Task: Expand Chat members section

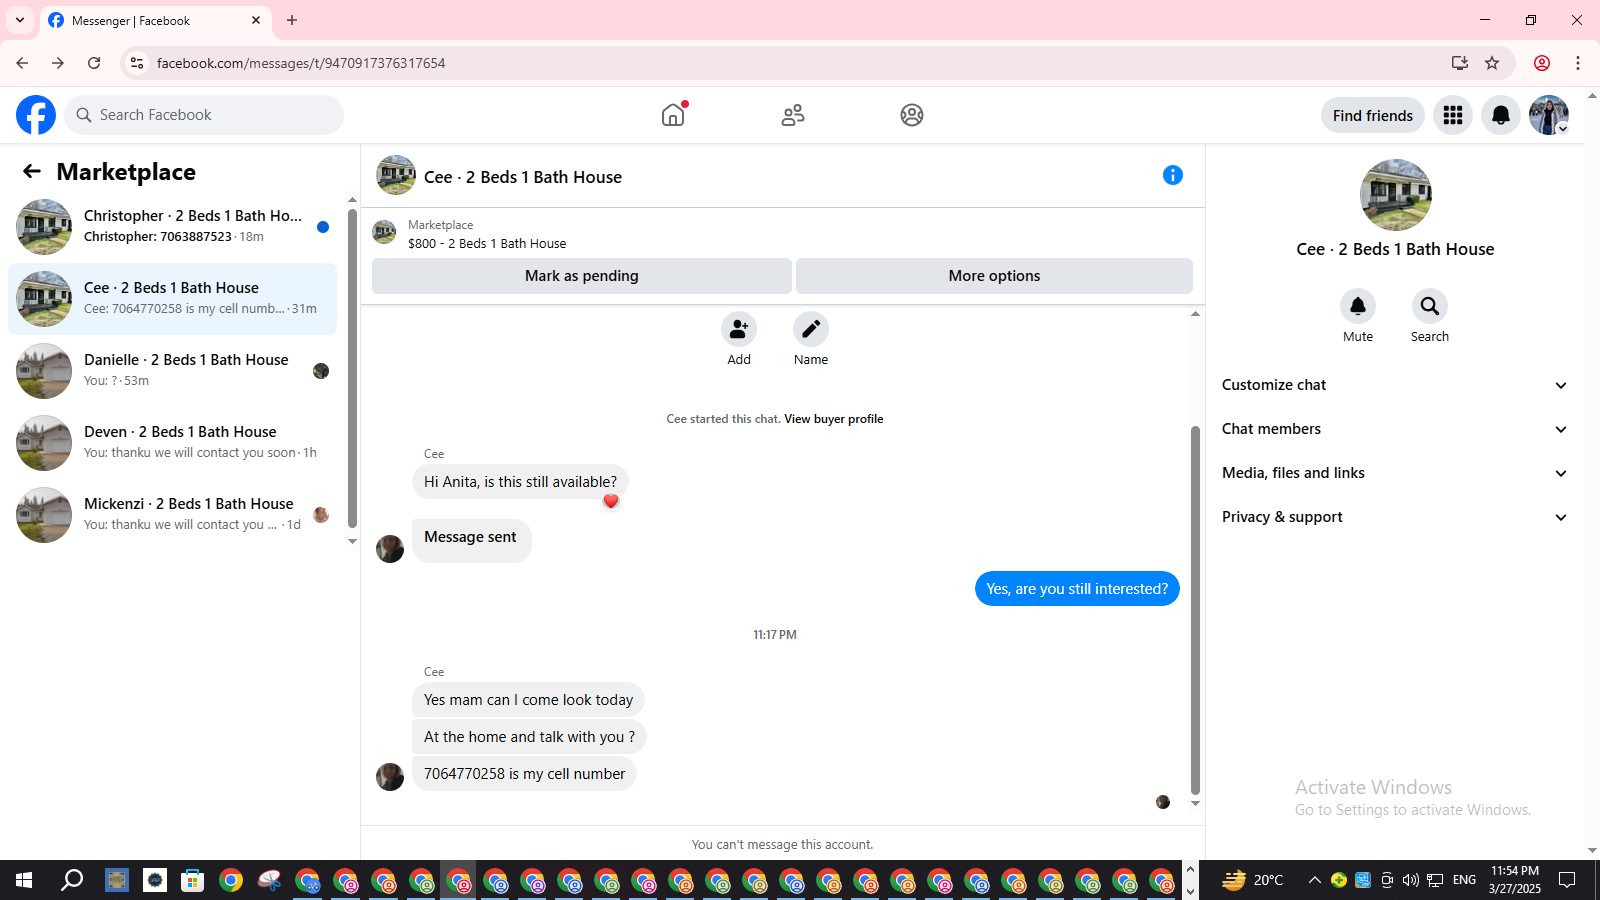Action: point(1395,429)
